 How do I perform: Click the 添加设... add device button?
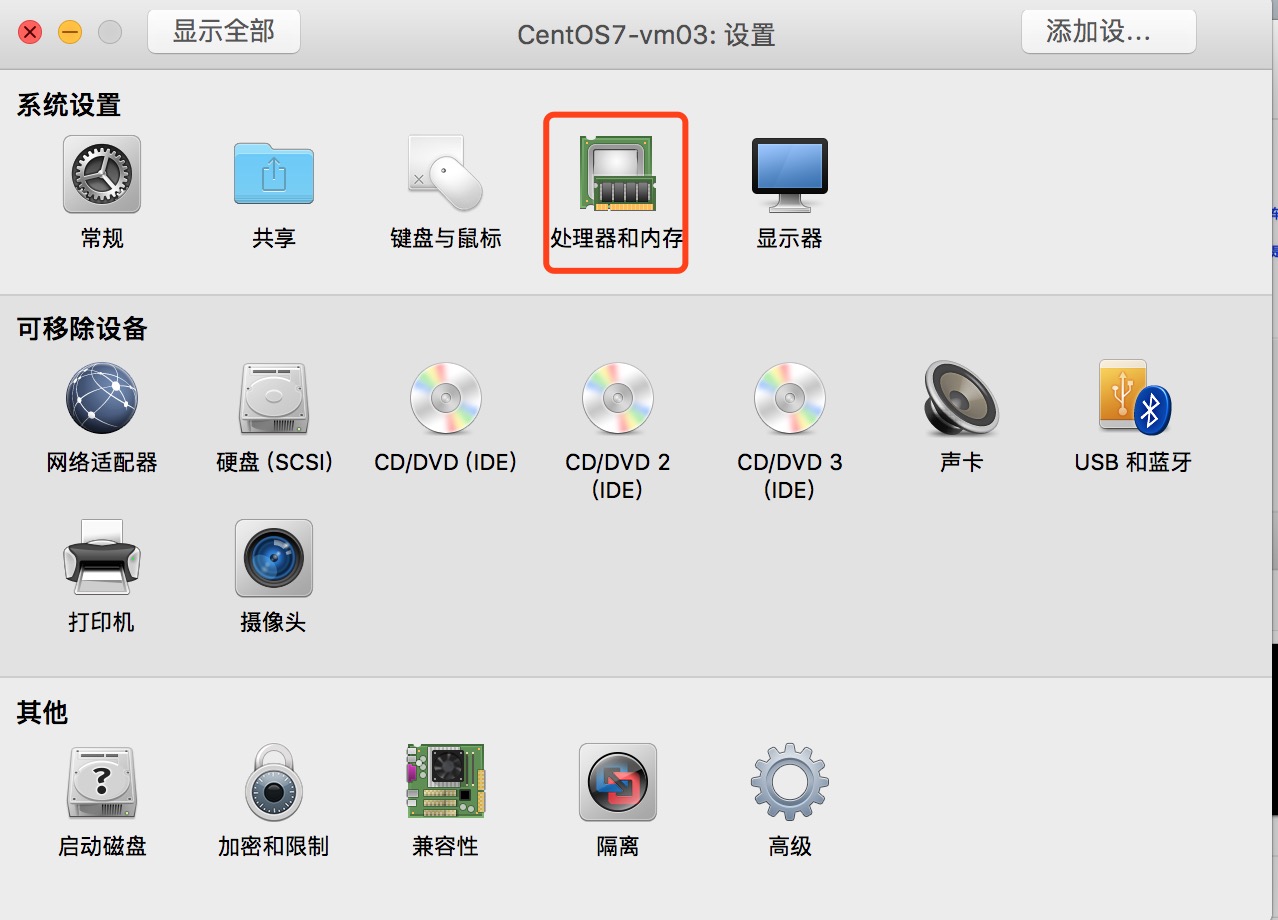pyautogui.click(x=1108, y=31)
